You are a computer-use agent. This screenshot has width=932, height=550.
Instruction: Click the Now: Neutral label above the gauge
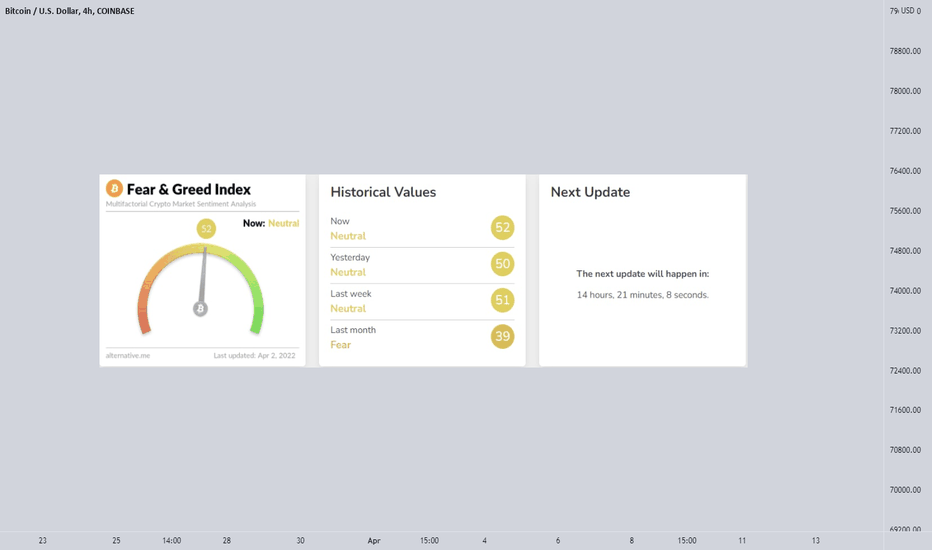point(271,223)
